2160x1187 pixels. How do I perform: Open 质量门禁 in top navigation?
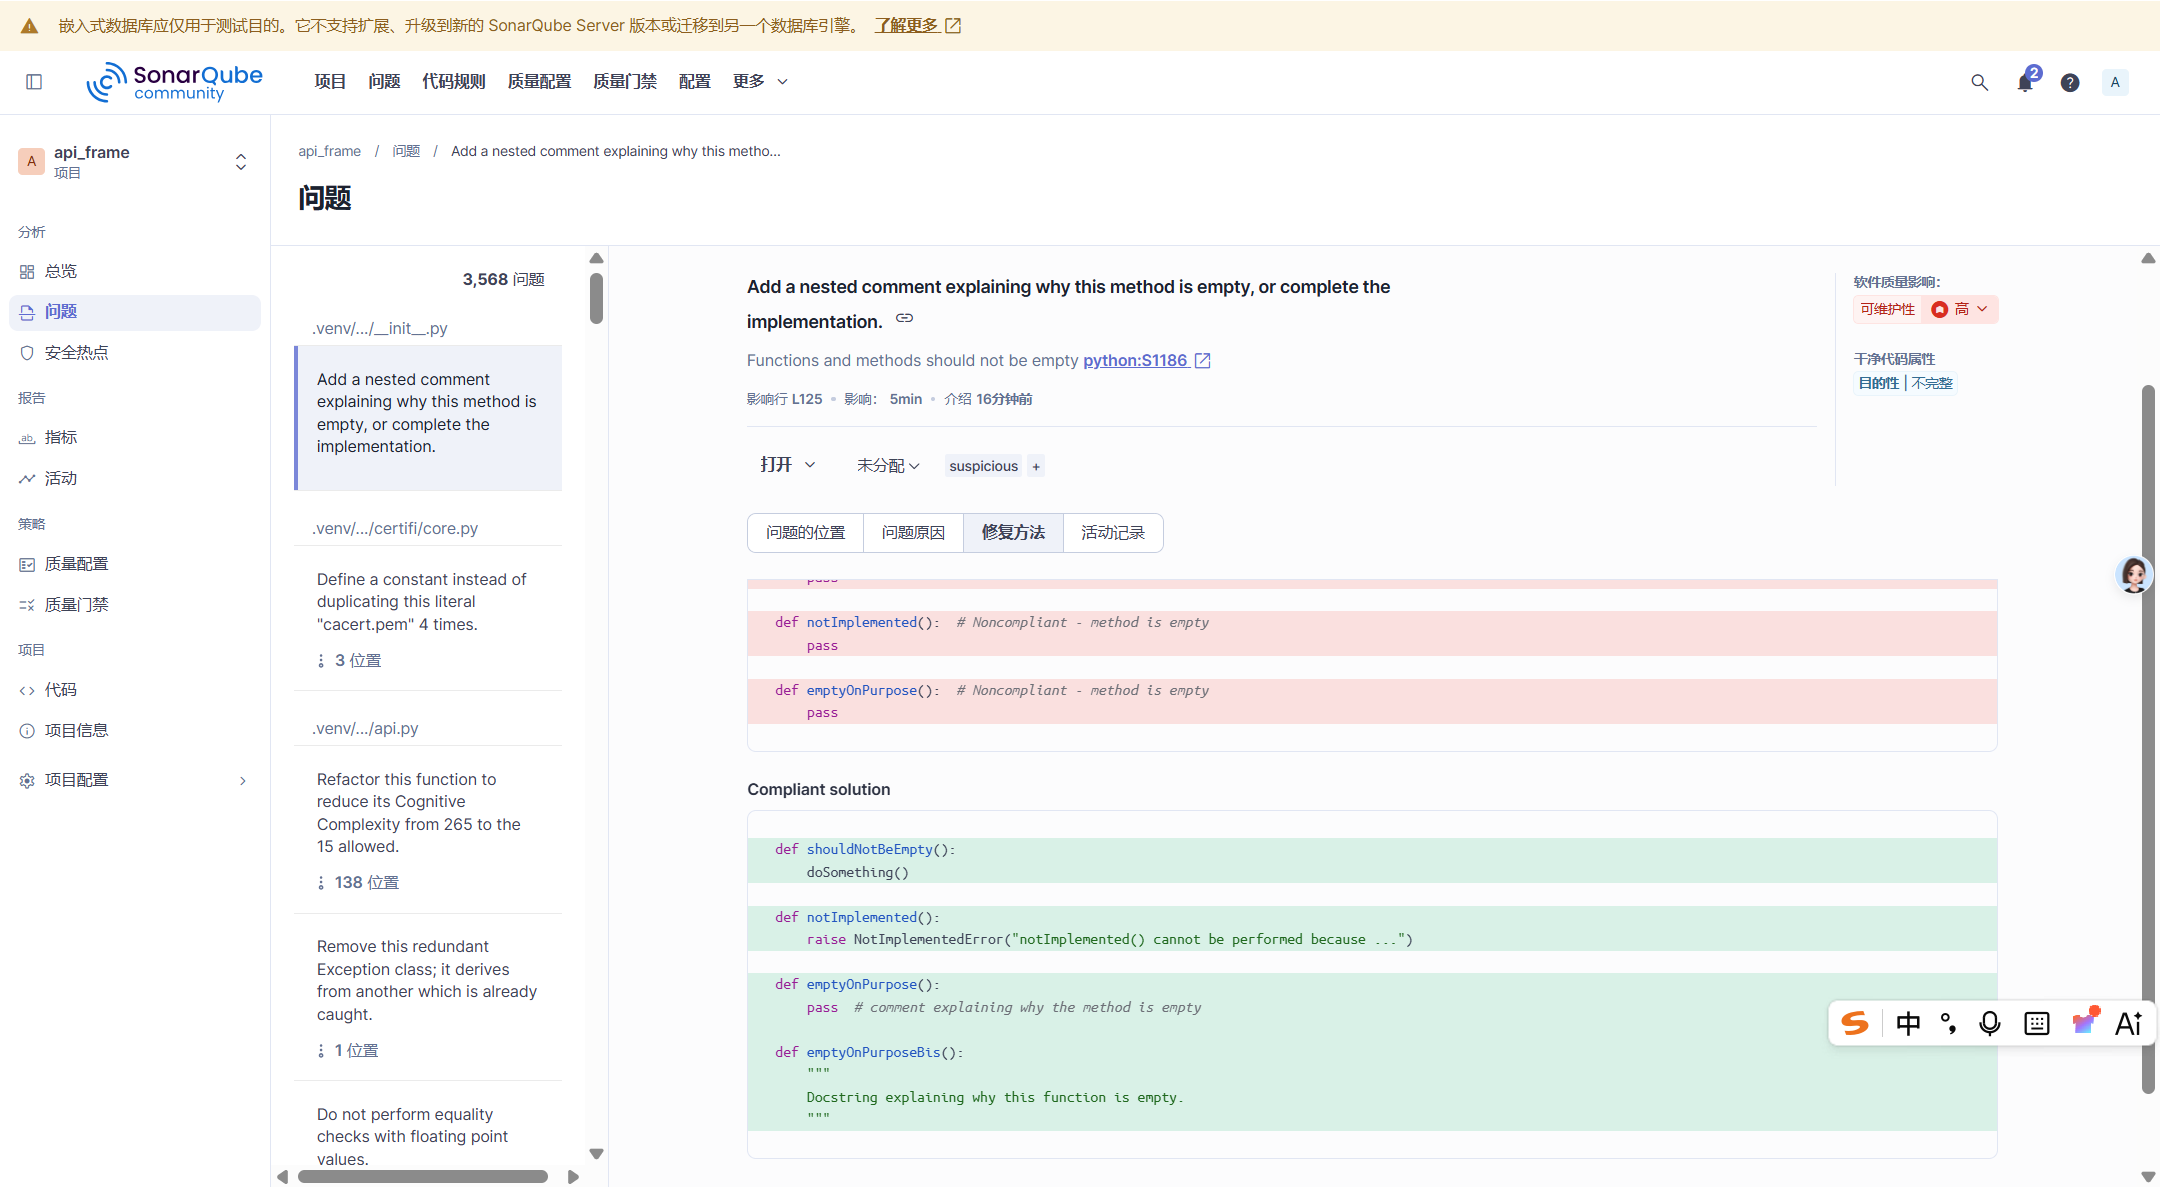click(625, 82)
